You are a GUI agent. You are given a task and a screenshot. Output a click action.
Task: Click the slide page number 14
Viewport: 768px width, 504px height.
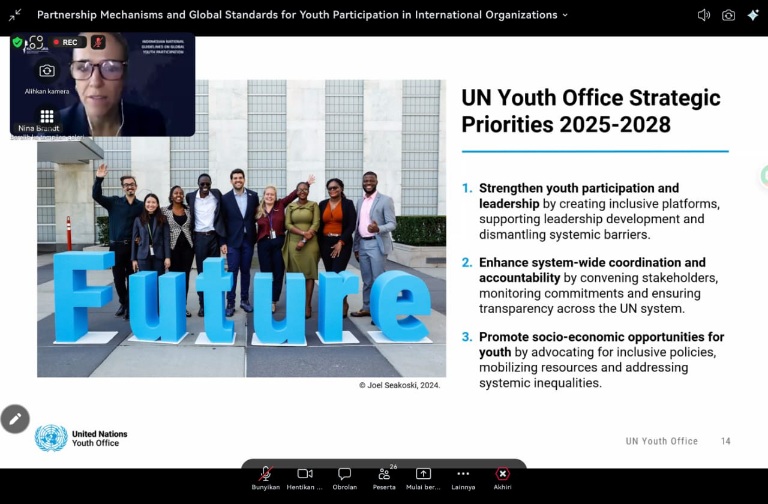(x=726, y=441)
